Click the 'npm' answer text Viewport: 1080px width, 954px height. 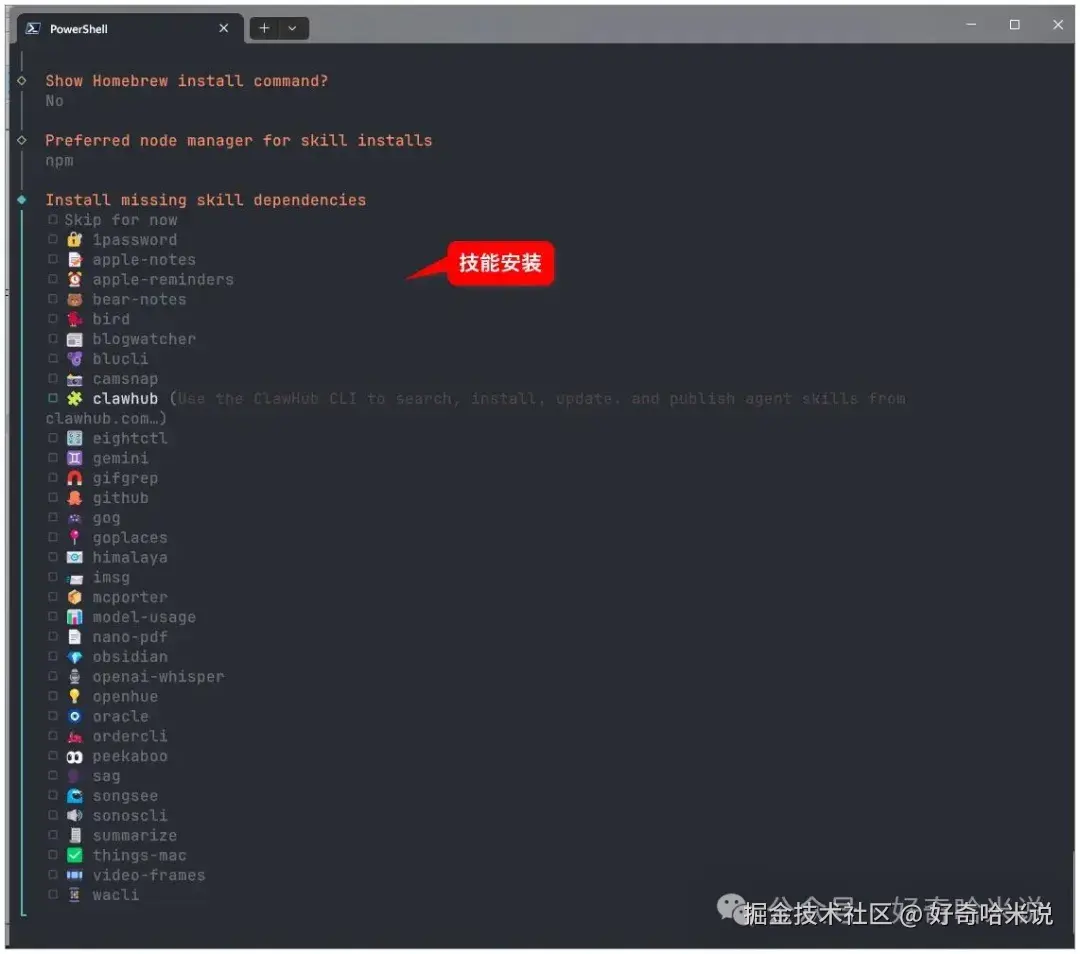(59, 161)
